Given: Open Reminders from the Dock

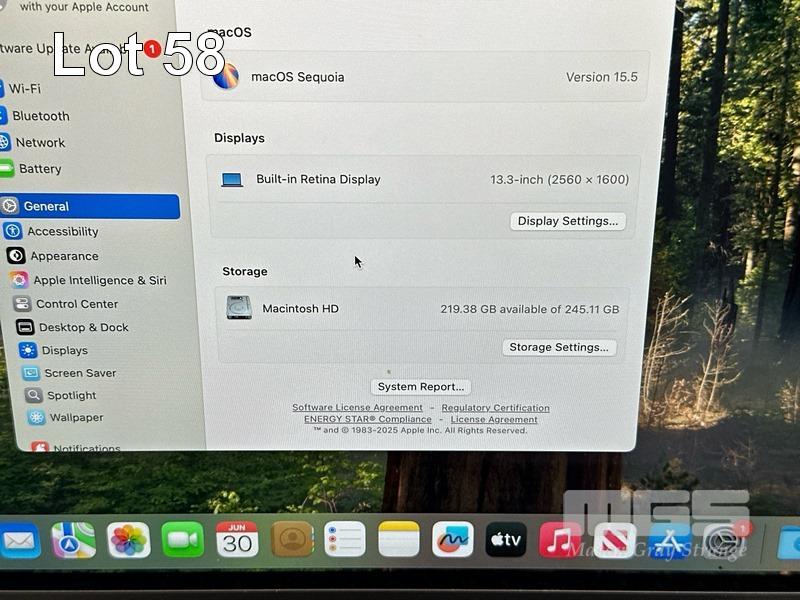Looking at the screenshot, I should [x=345, y=540].
